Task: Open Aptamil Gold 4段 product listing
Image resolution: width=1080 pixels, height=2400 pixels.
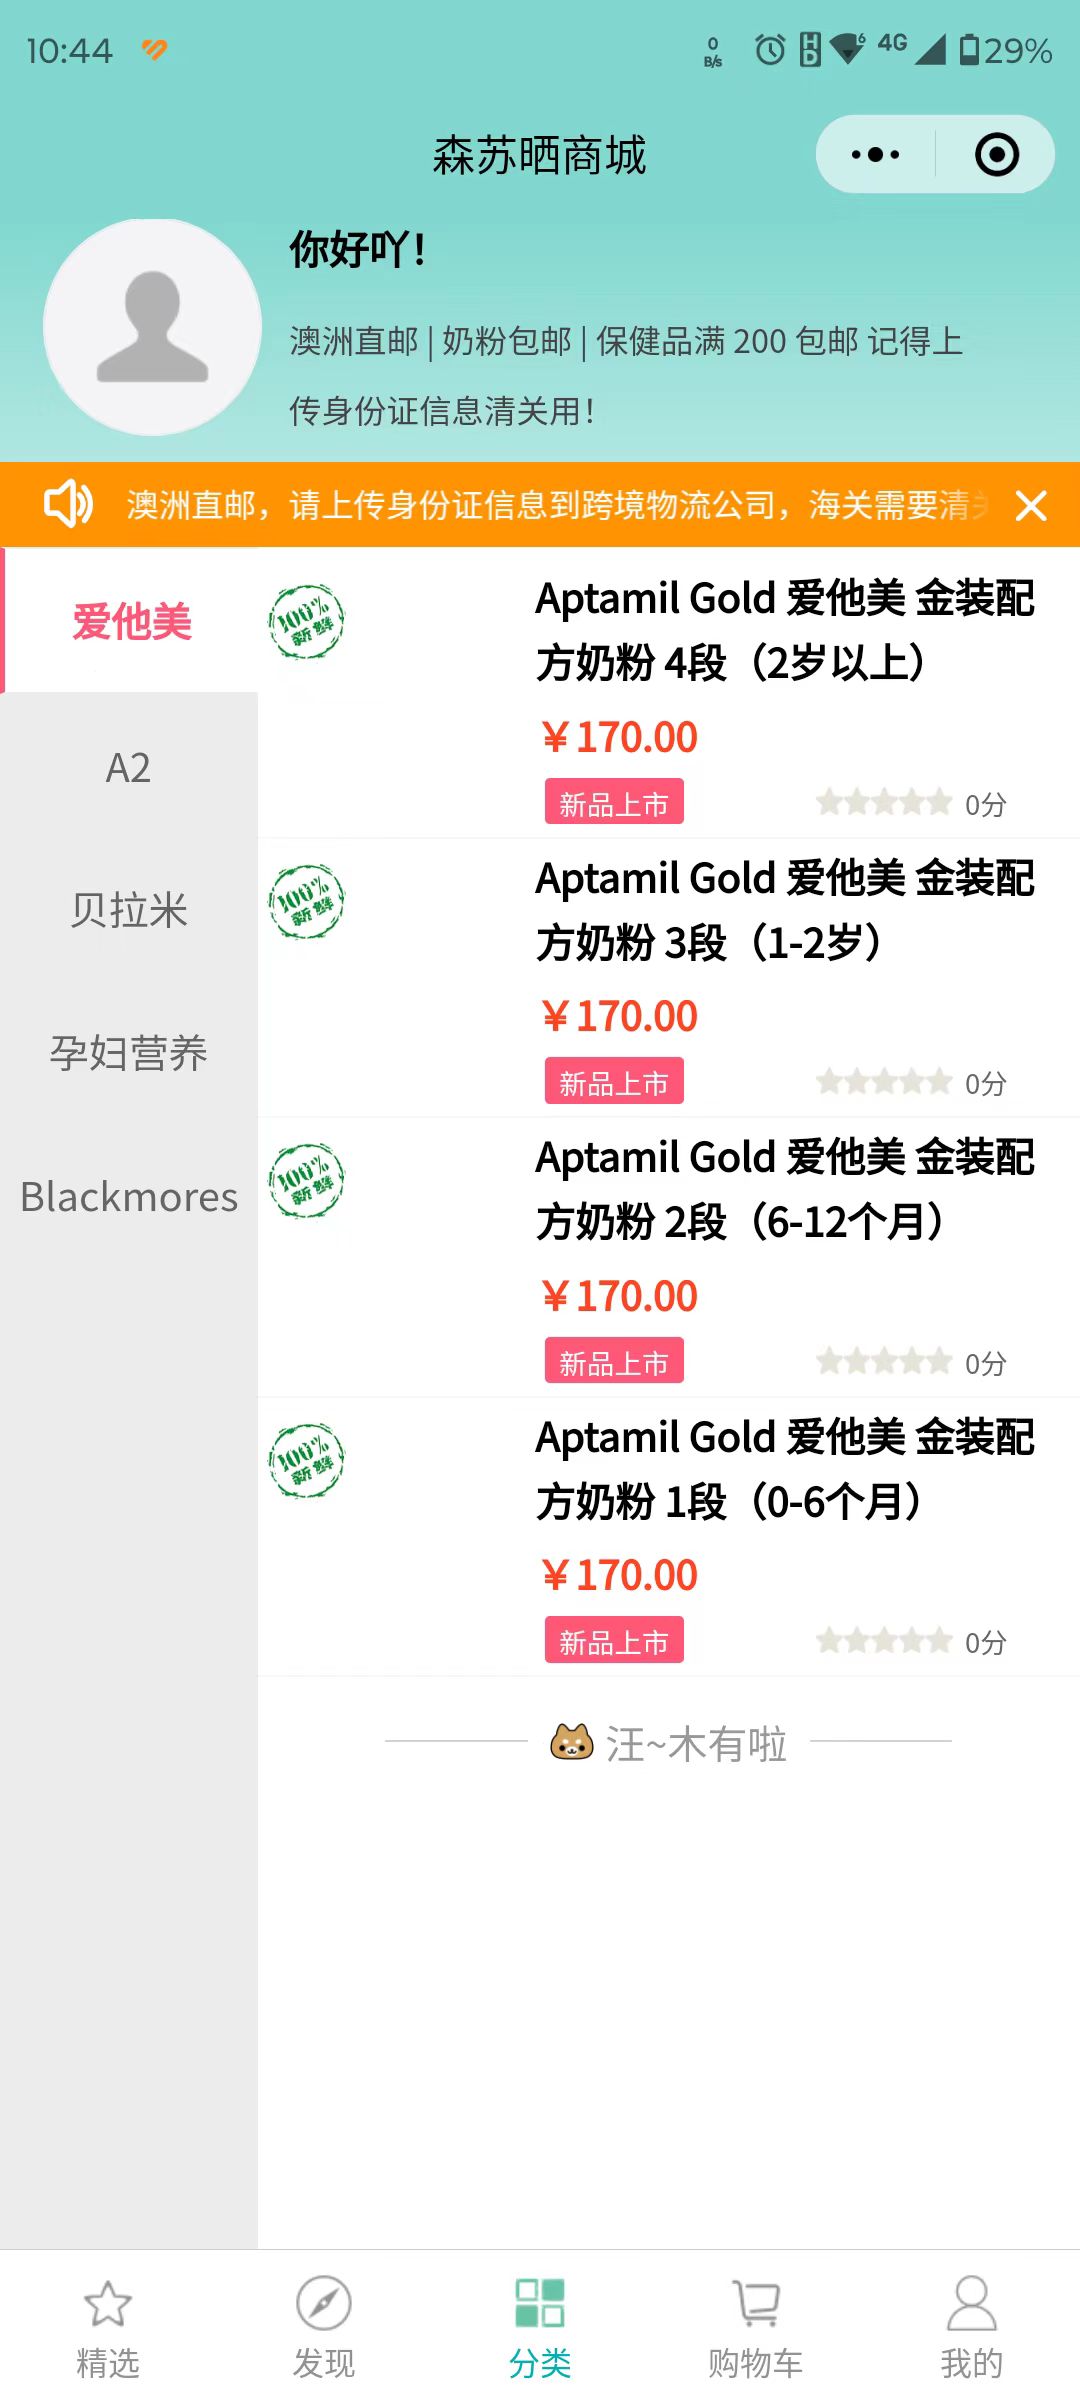Action: 784,630
